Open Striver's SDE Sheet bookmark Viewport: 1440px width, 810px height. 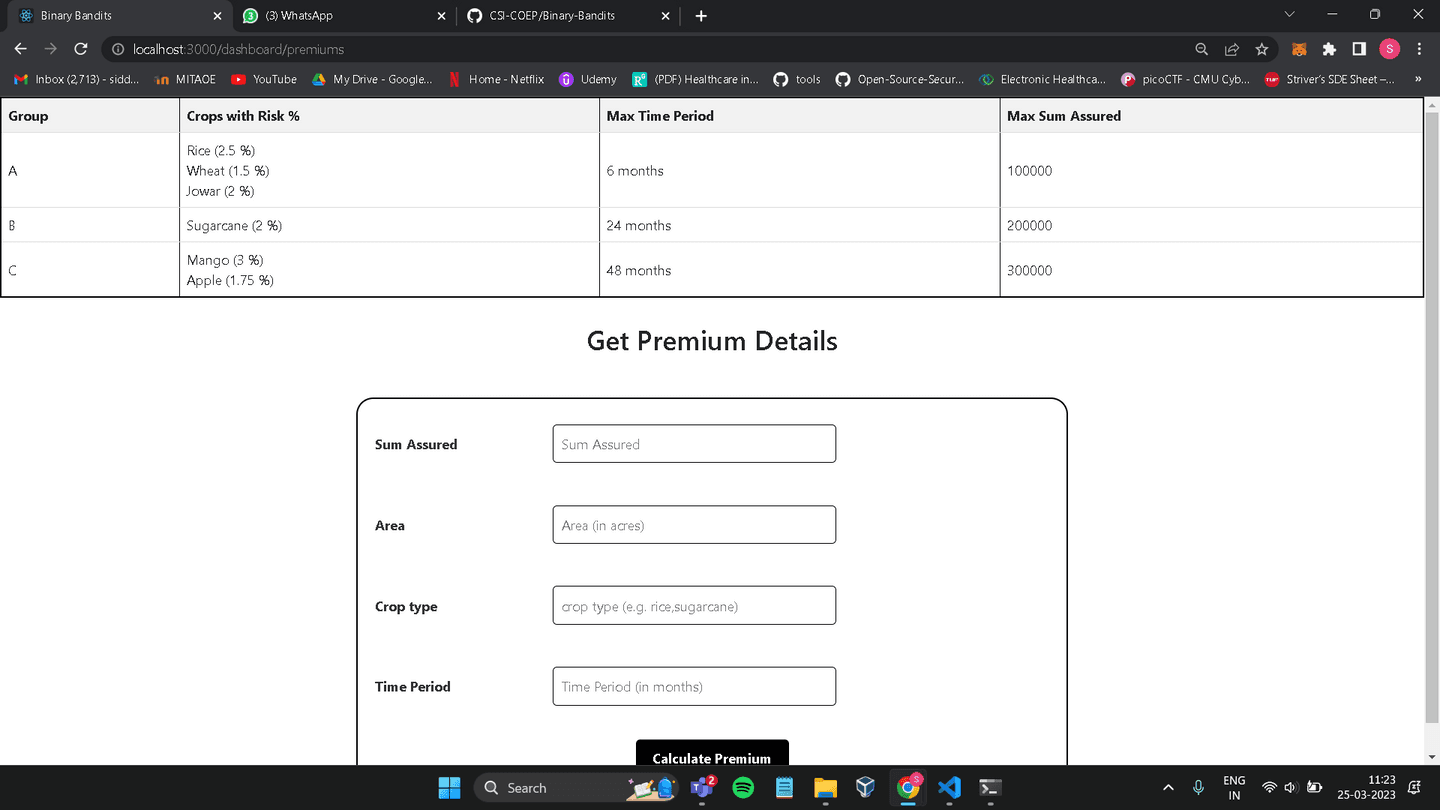pos(1330,79)
